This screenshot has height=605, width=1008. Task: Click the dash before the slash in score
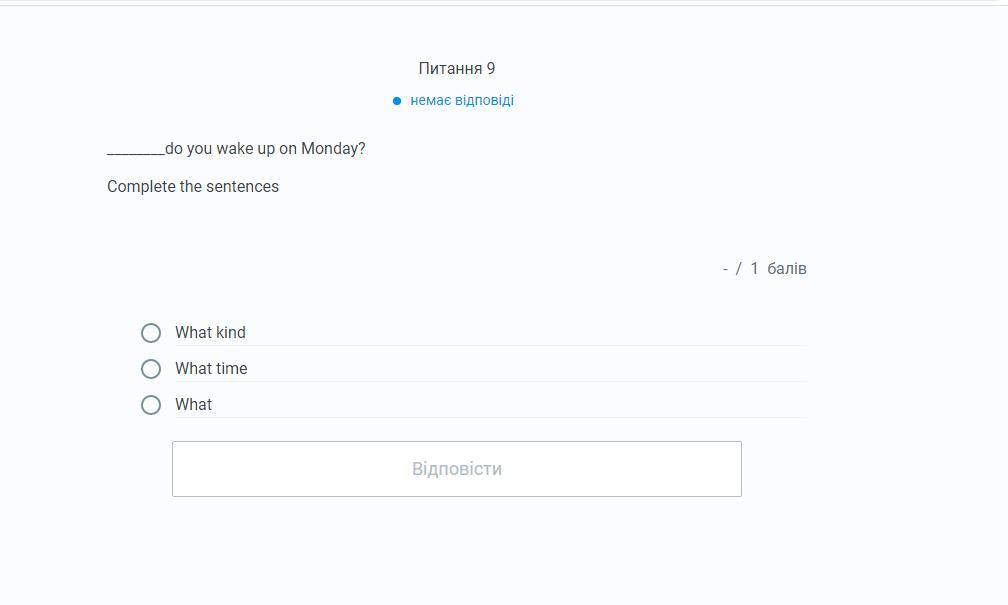click(725, 269)
